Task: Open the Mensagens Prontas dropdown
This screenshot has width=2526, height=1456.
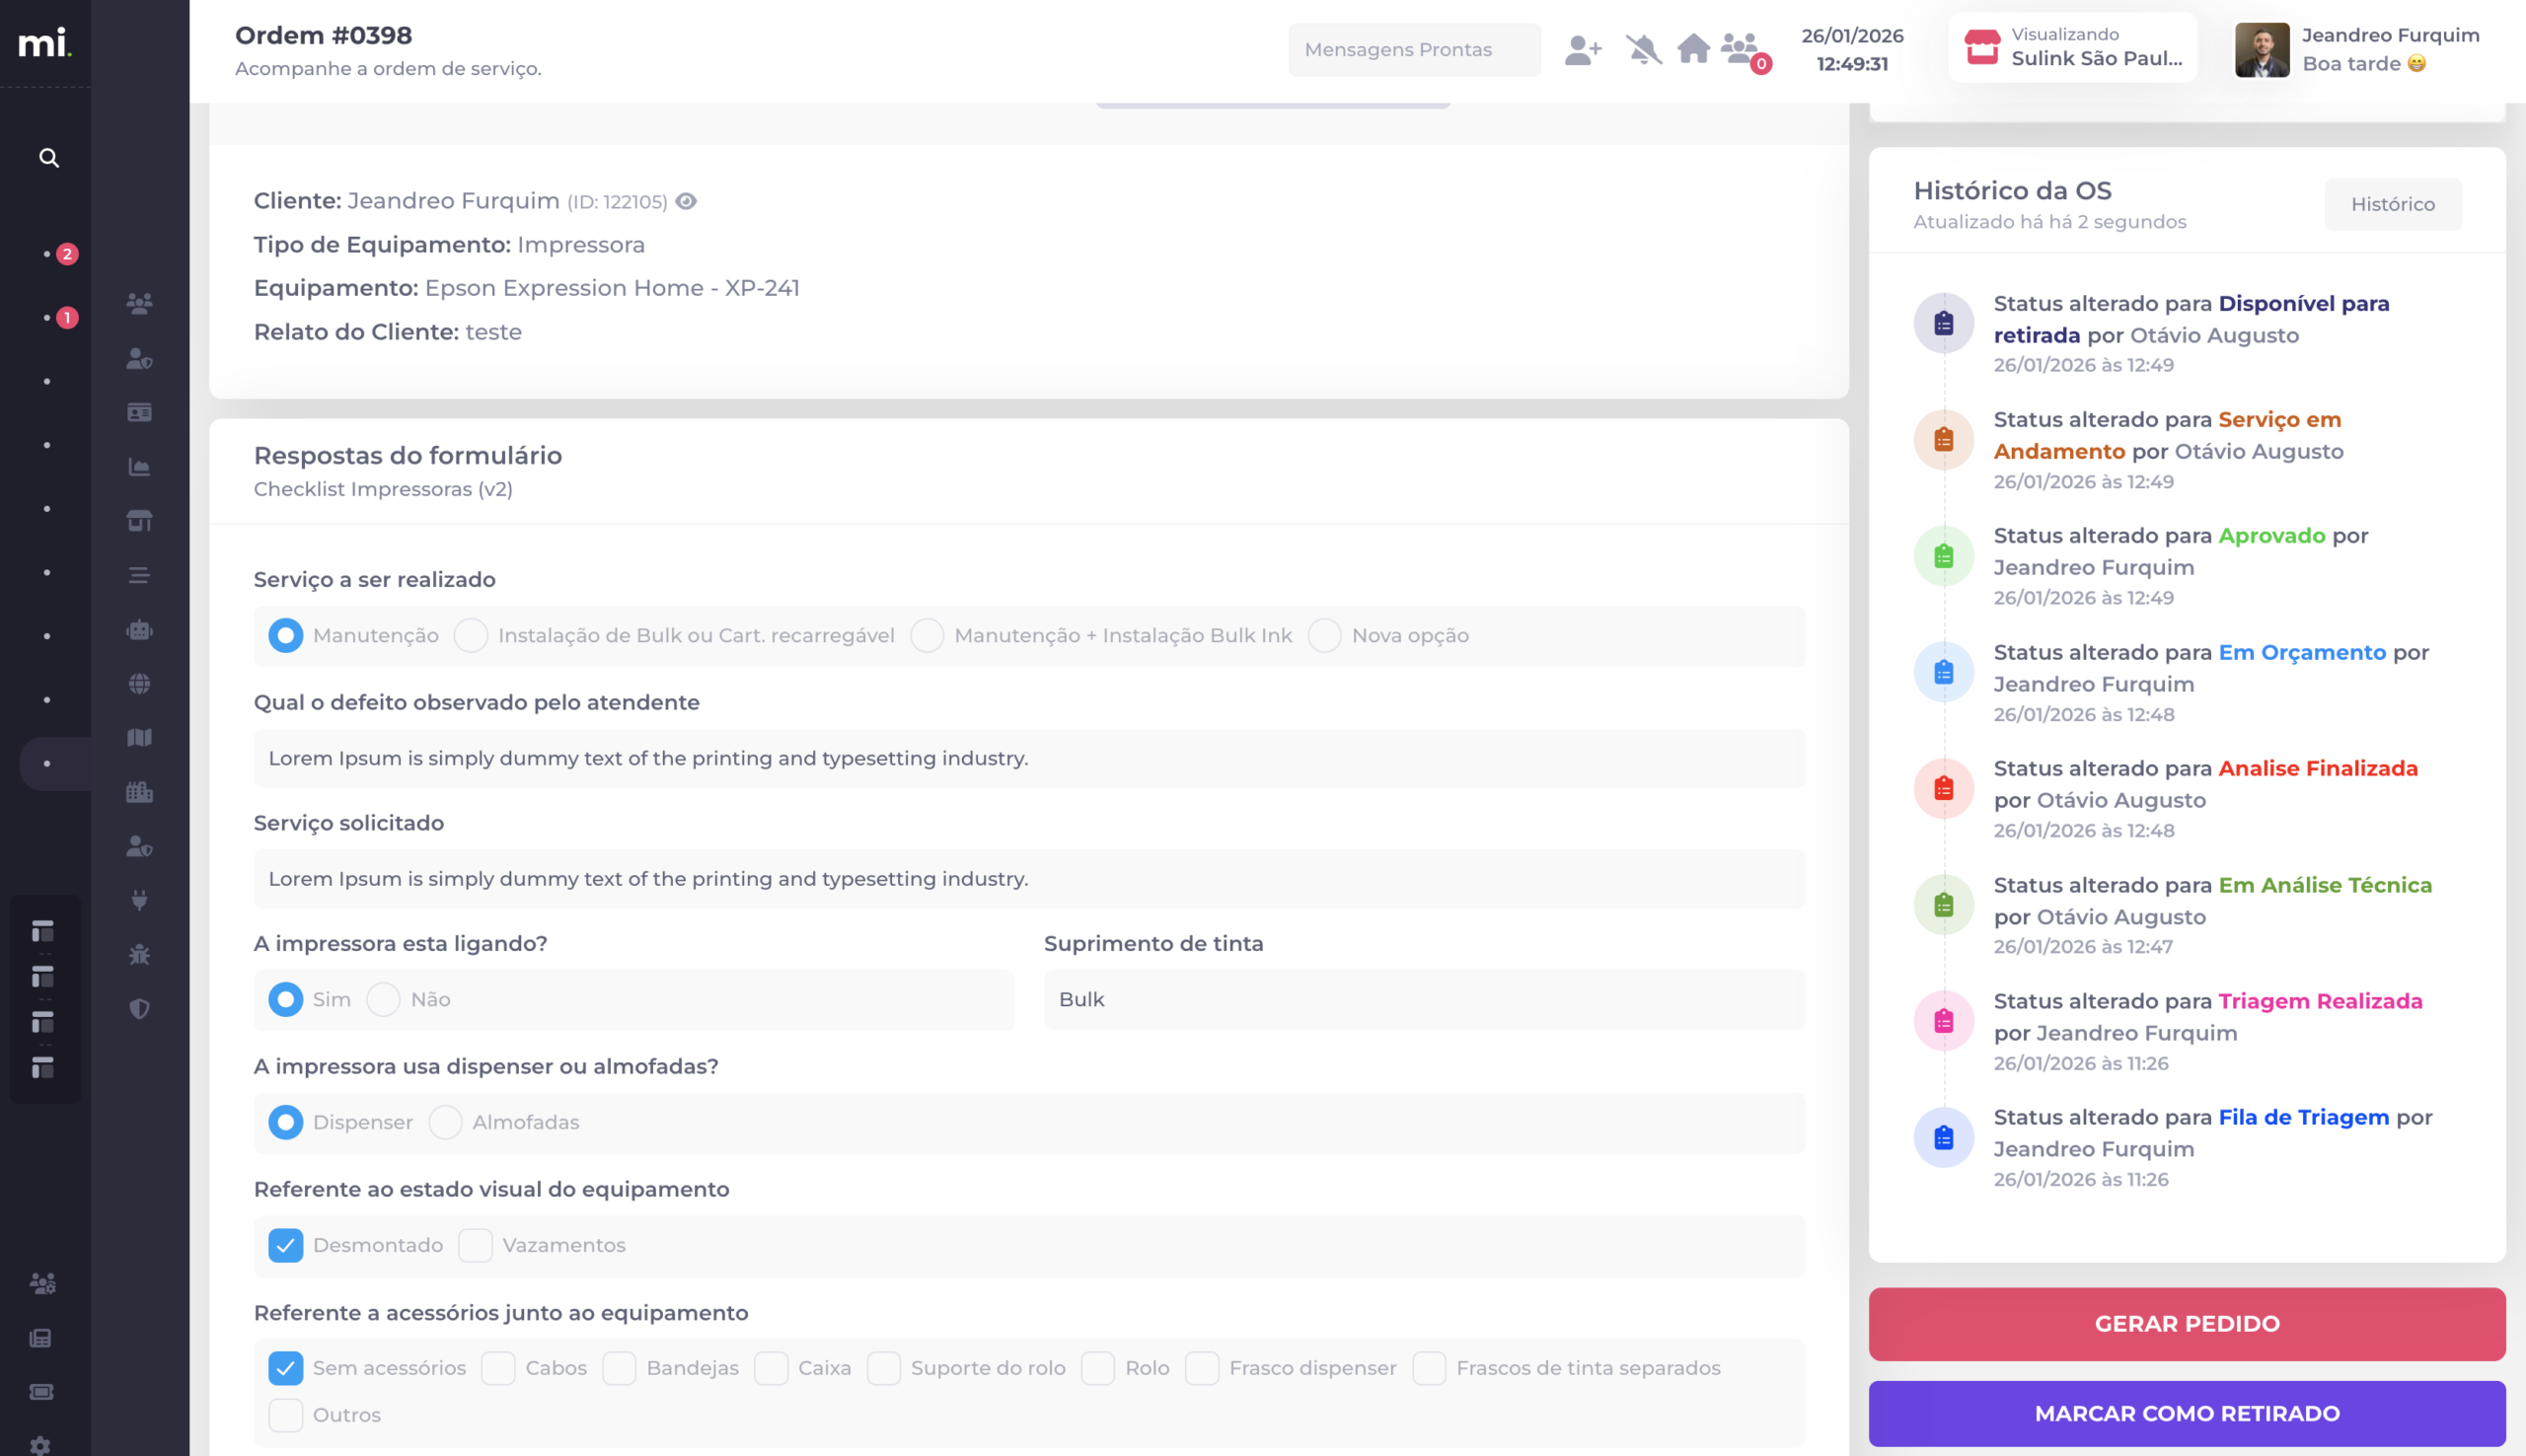Action: tap(1413, 49)
